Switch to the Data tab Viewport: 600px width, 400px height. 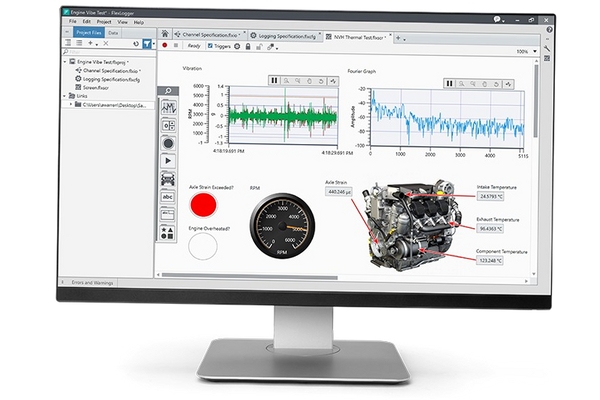[x=112, y=33]
